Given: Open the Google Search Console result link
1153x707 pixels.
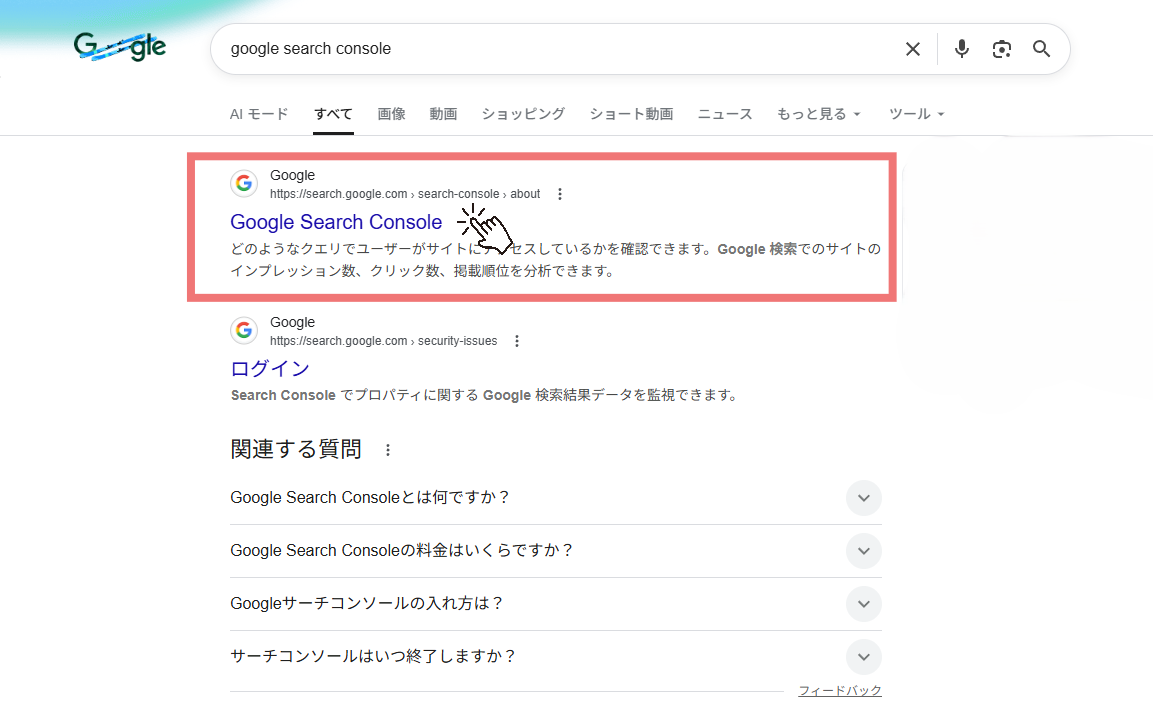Looking at the screenshot, I should click(x=336, y=222).
